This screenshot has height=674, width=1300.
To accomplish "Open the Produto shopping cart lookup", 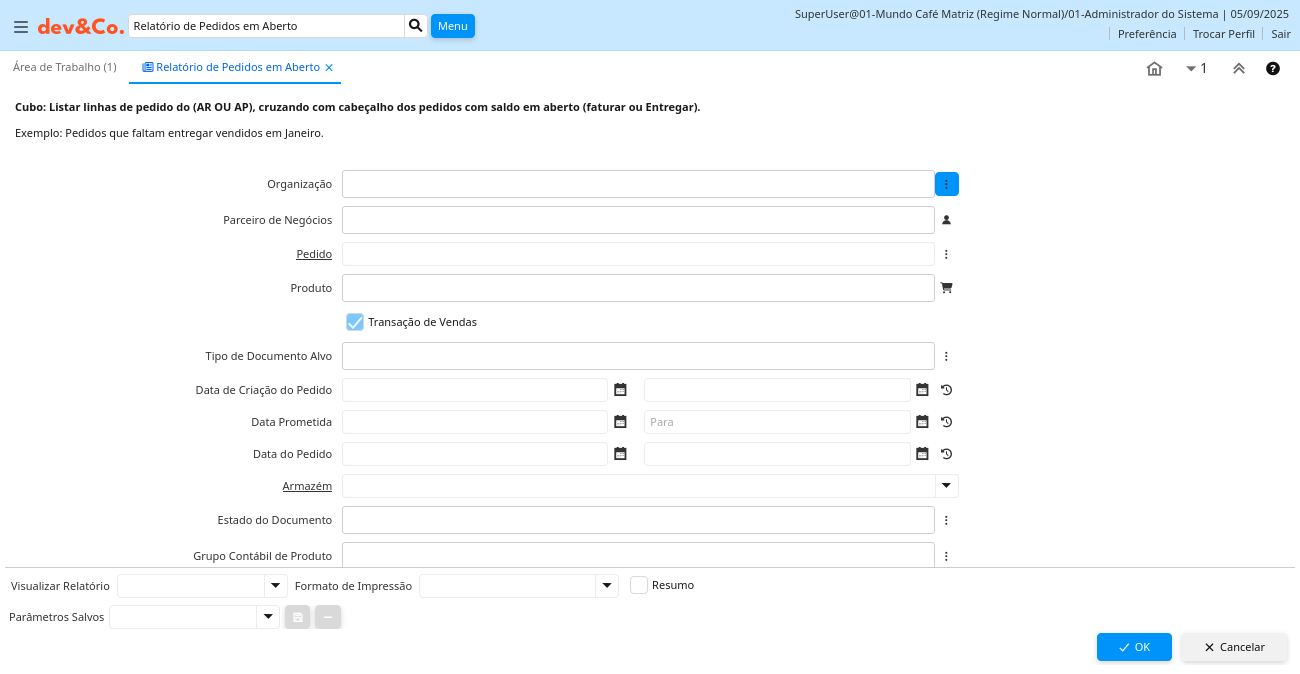I will point(946,288).
